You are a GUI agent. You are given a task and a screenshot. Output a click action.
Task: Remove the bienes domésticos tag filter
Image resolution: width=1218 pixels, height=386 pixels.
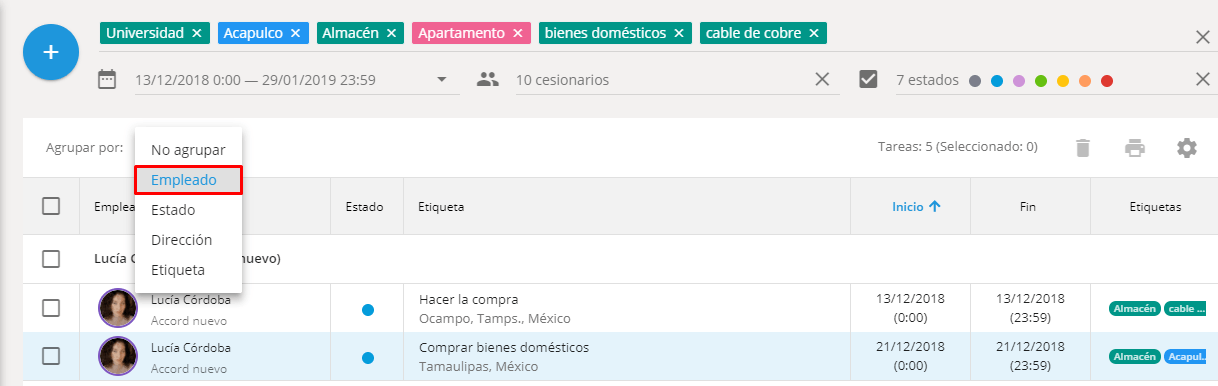pyautogui.click(x=679, y=33)
